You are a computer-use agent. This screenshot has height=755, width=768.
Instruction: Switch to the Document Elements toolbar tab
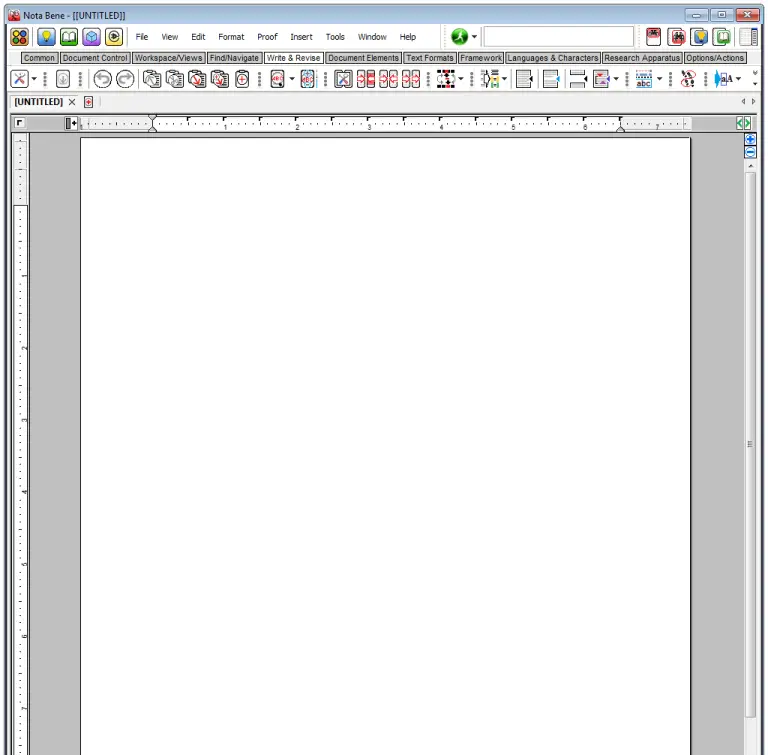363,58
